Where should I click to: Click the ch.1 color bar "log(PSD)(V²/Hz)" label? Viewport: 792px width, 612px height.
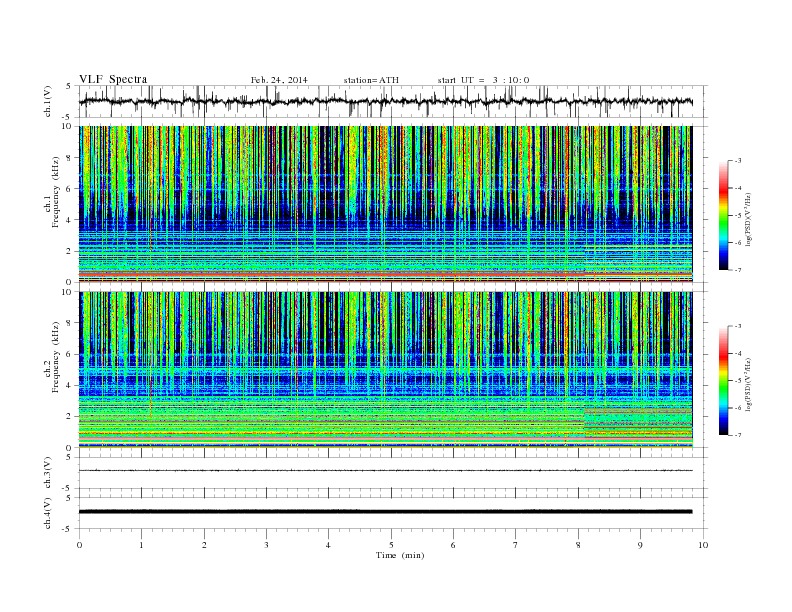(749, 219)
